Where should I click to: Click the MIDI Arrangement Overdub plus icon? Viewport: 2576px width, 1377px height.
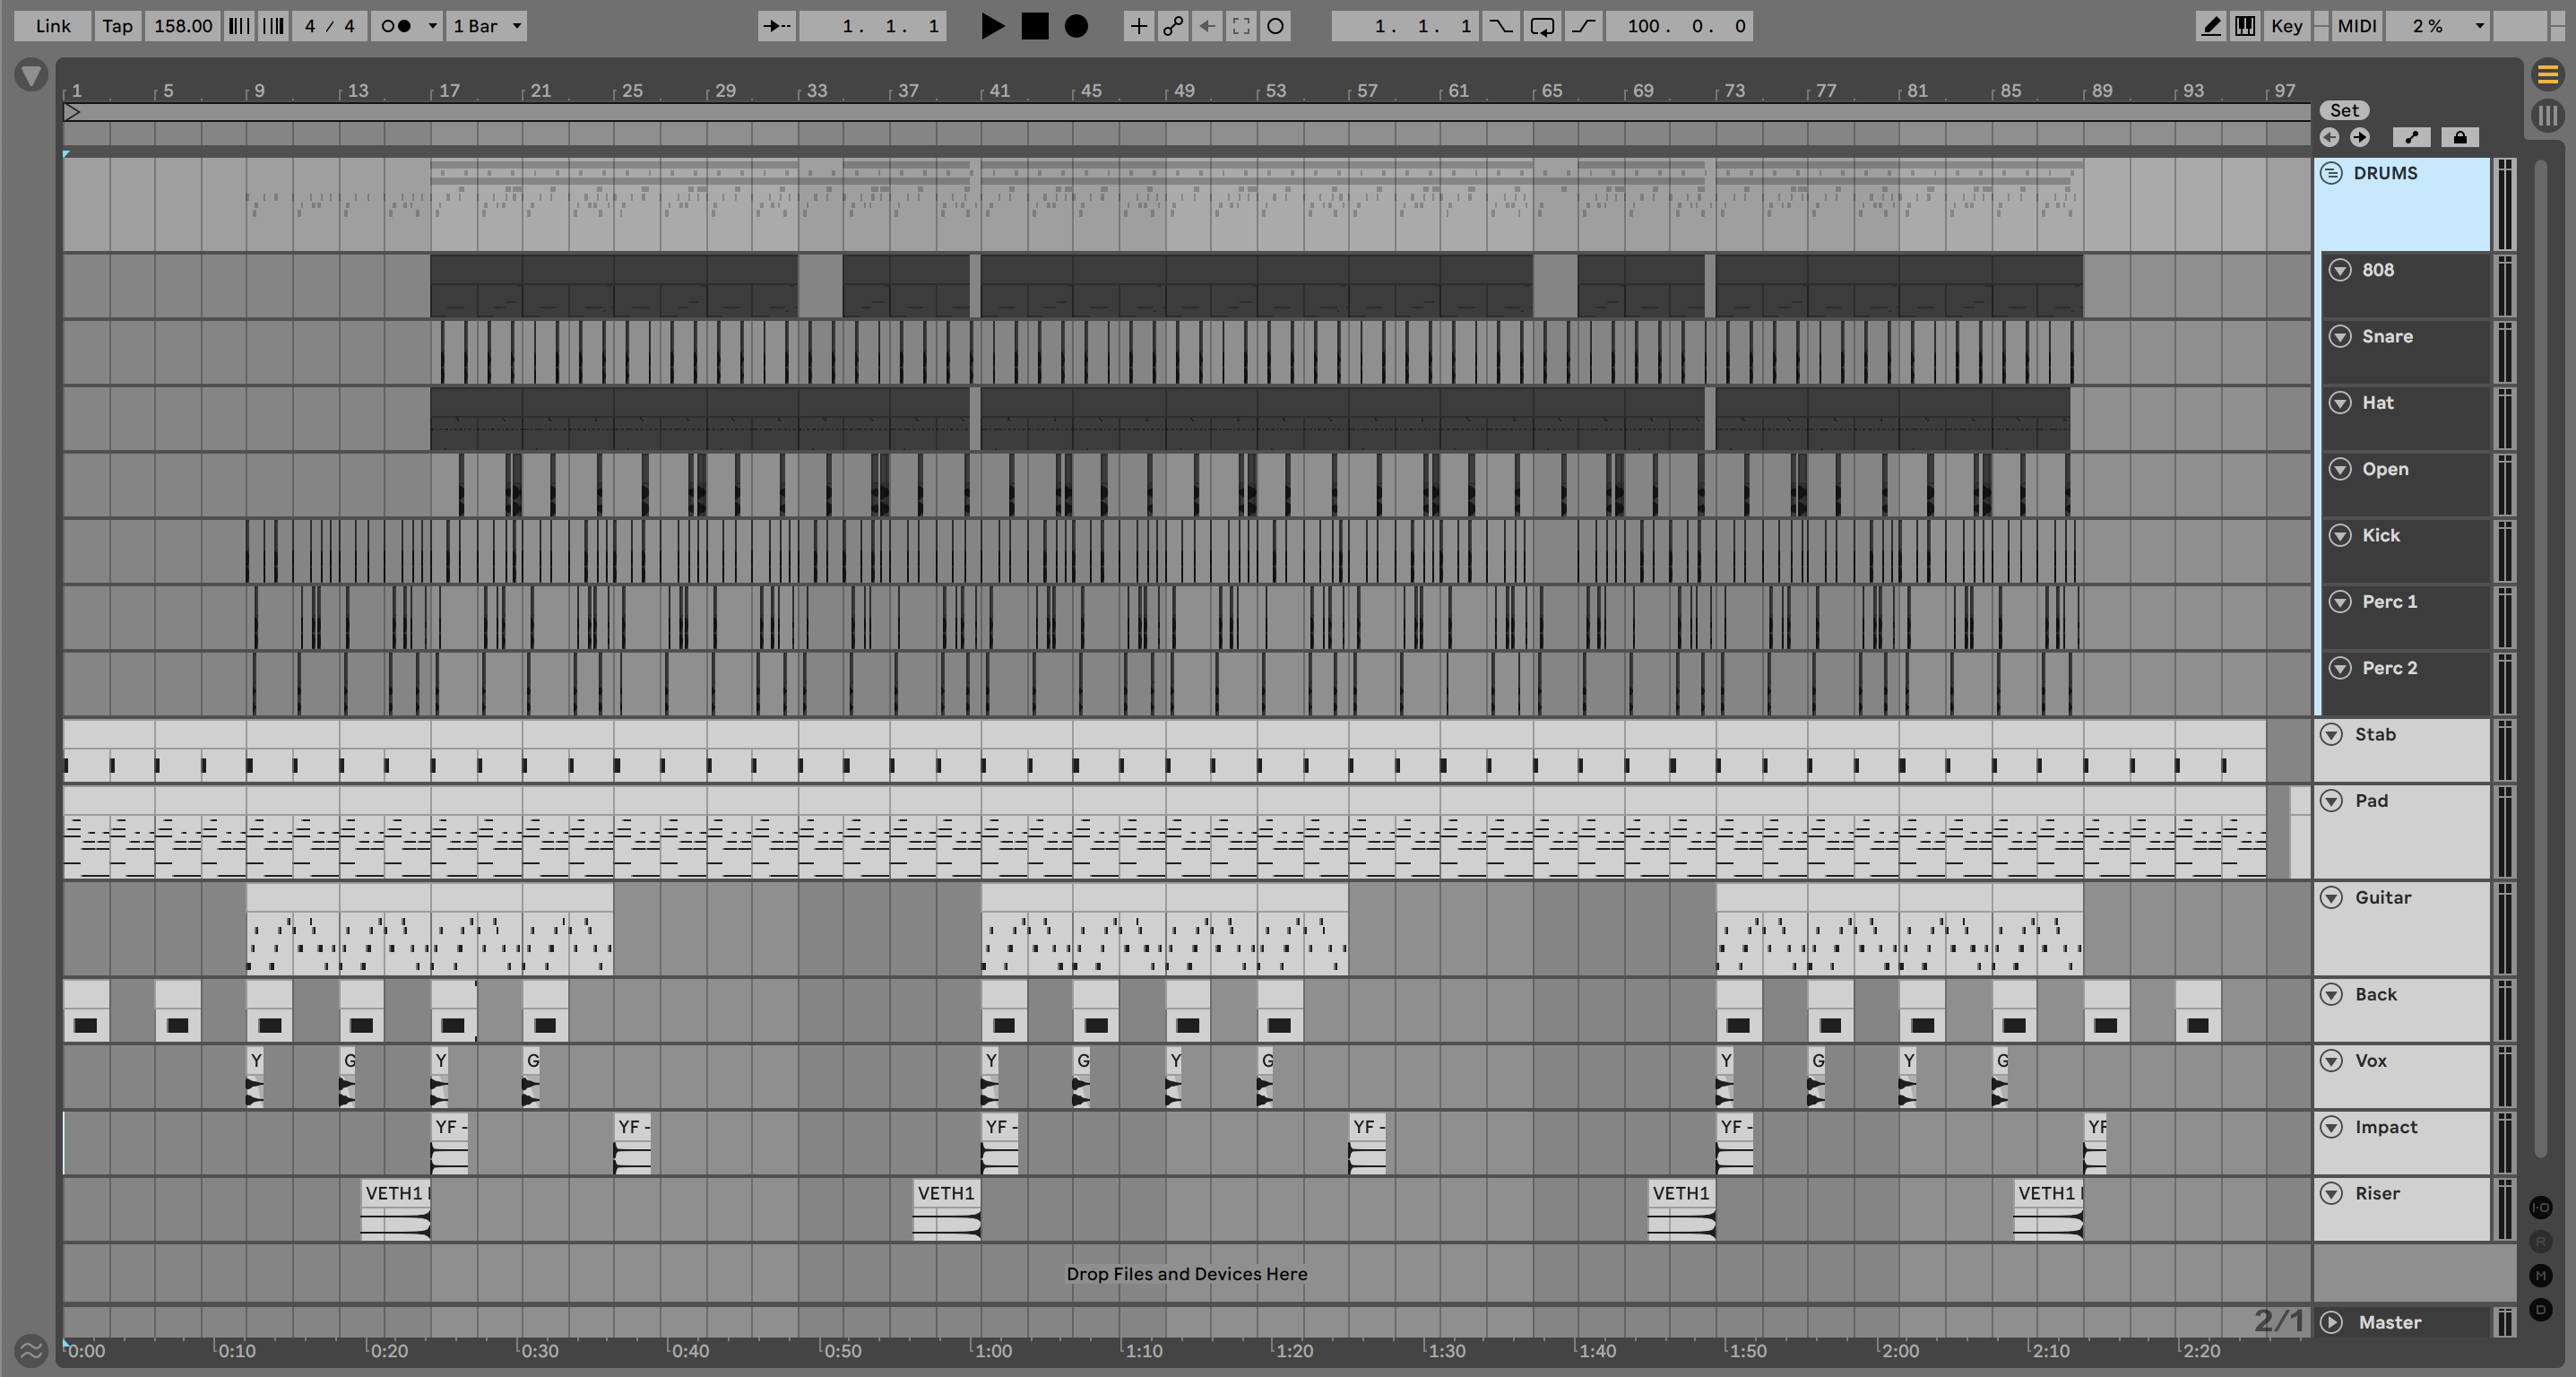(1138, 26)
